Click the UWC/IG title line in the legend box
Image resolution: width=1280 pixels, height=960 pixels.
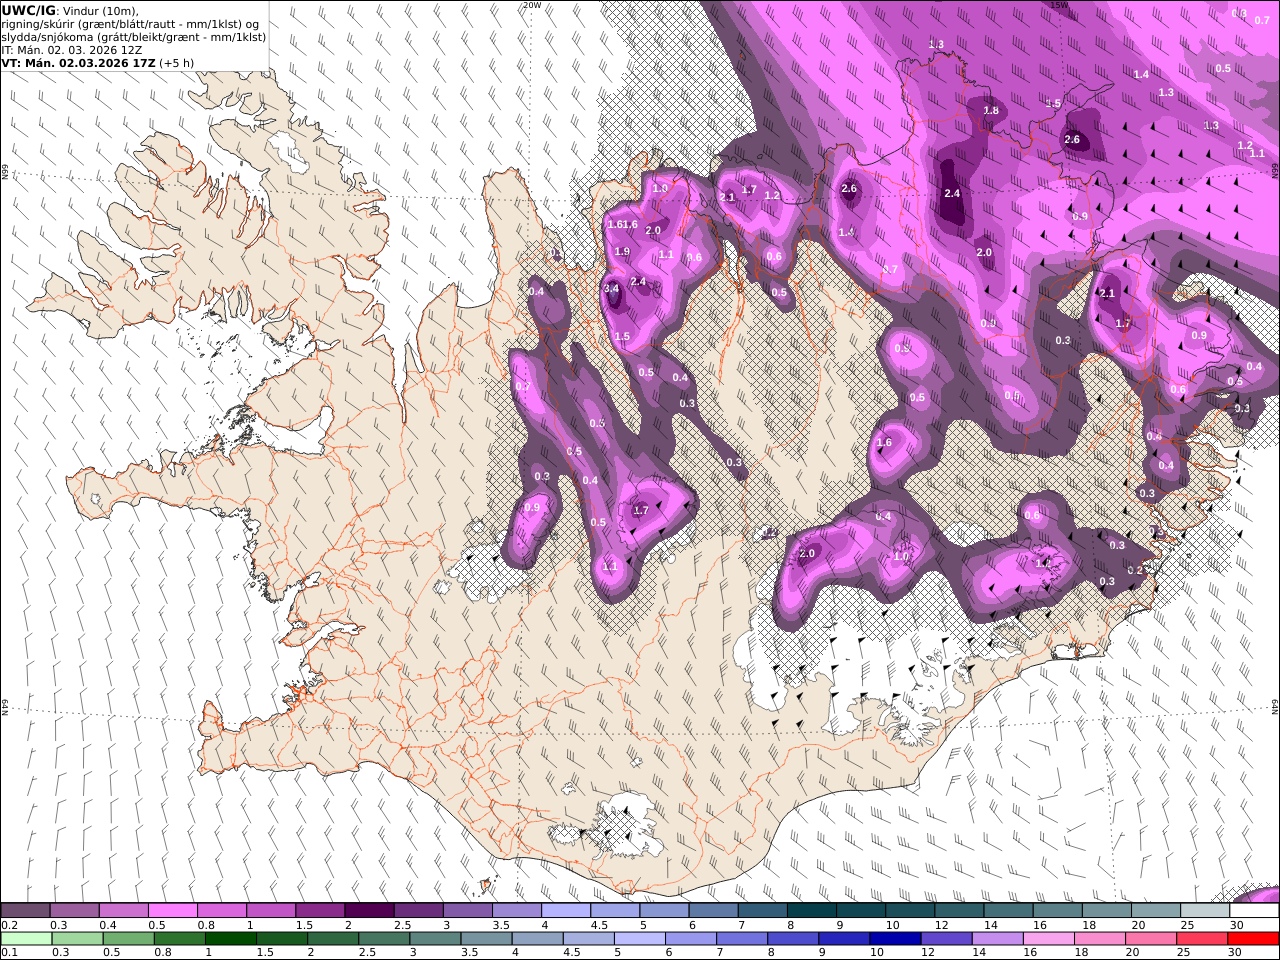(70, 11)
